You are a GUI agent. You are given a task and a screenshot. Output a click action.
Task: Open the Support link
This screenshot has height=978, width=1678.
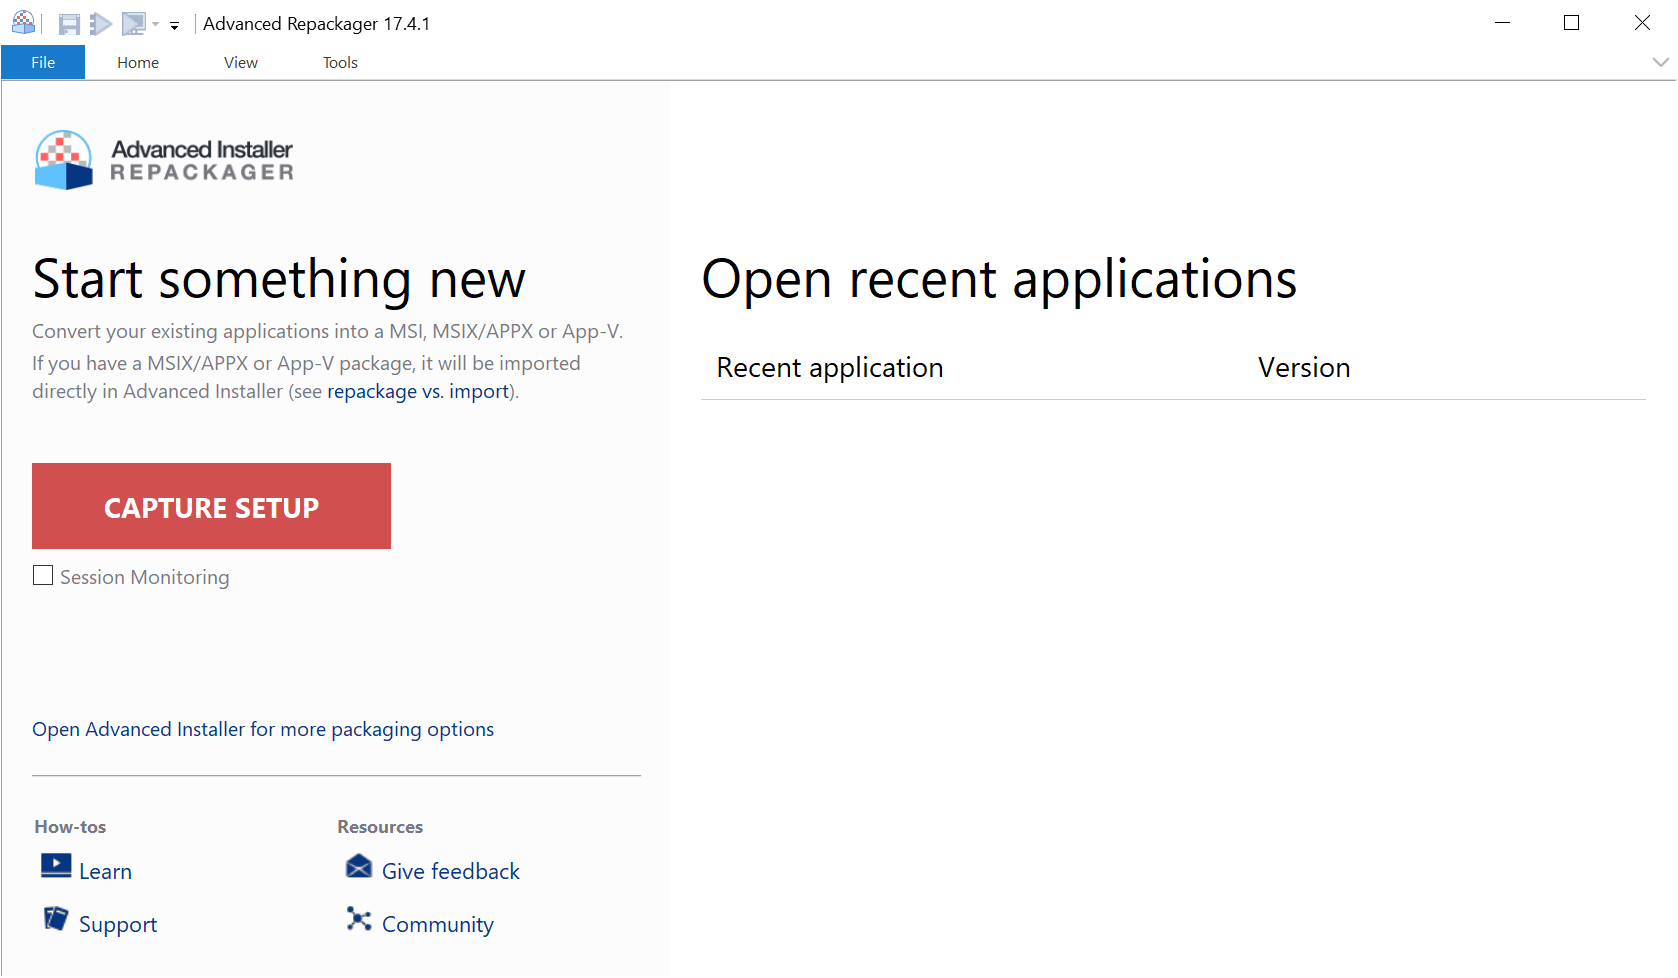[118, 925]
